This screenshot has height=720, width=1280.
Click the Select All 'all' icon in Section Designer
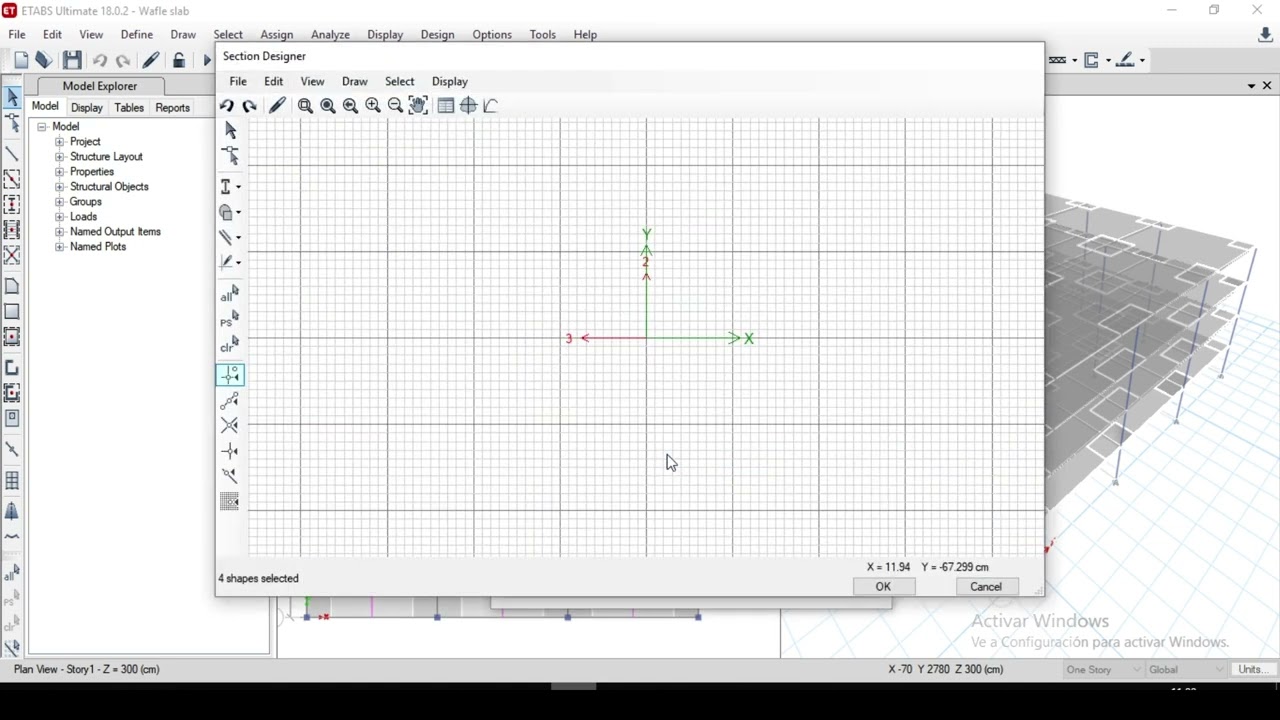click(230, 294)
